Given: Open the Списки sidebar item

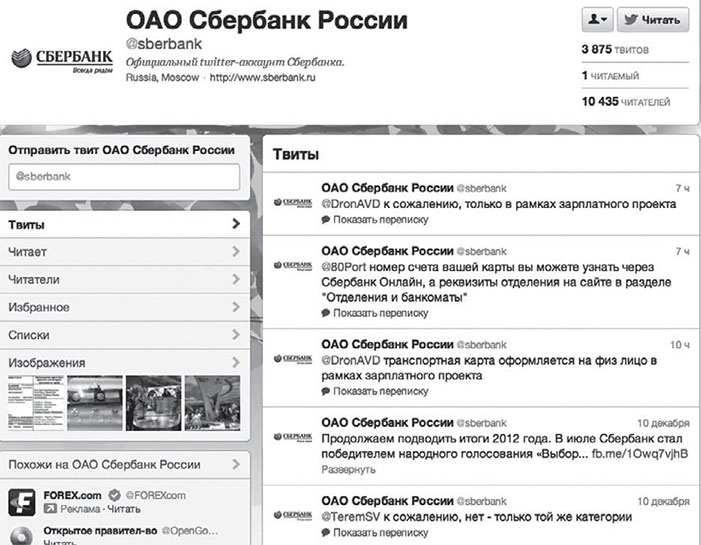Looking at the screenshot, I should coord(125,335).
